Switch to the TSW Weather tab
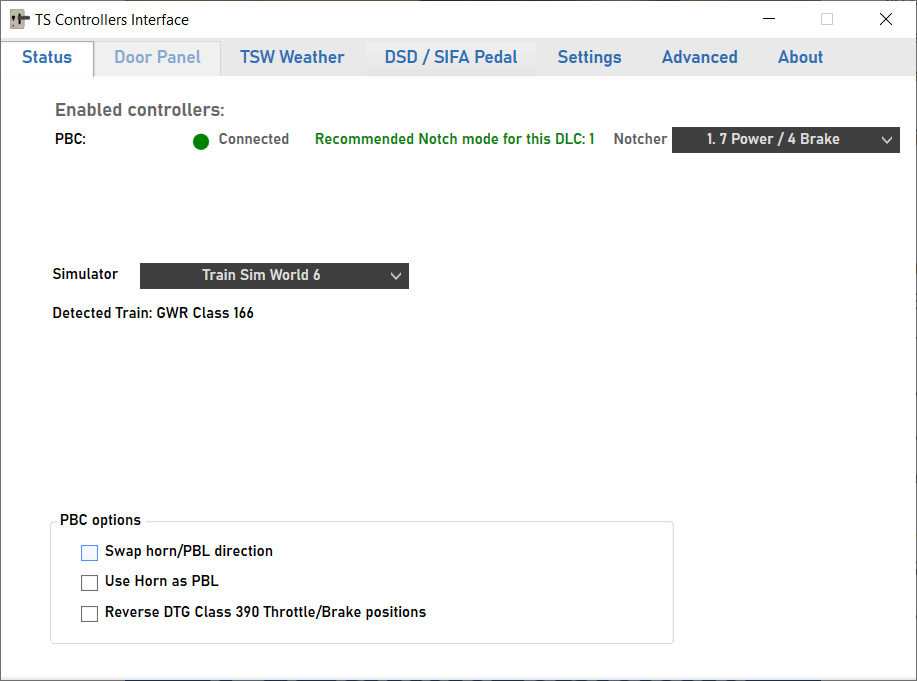Screen dimensions: 917x681 pos(292,58)
